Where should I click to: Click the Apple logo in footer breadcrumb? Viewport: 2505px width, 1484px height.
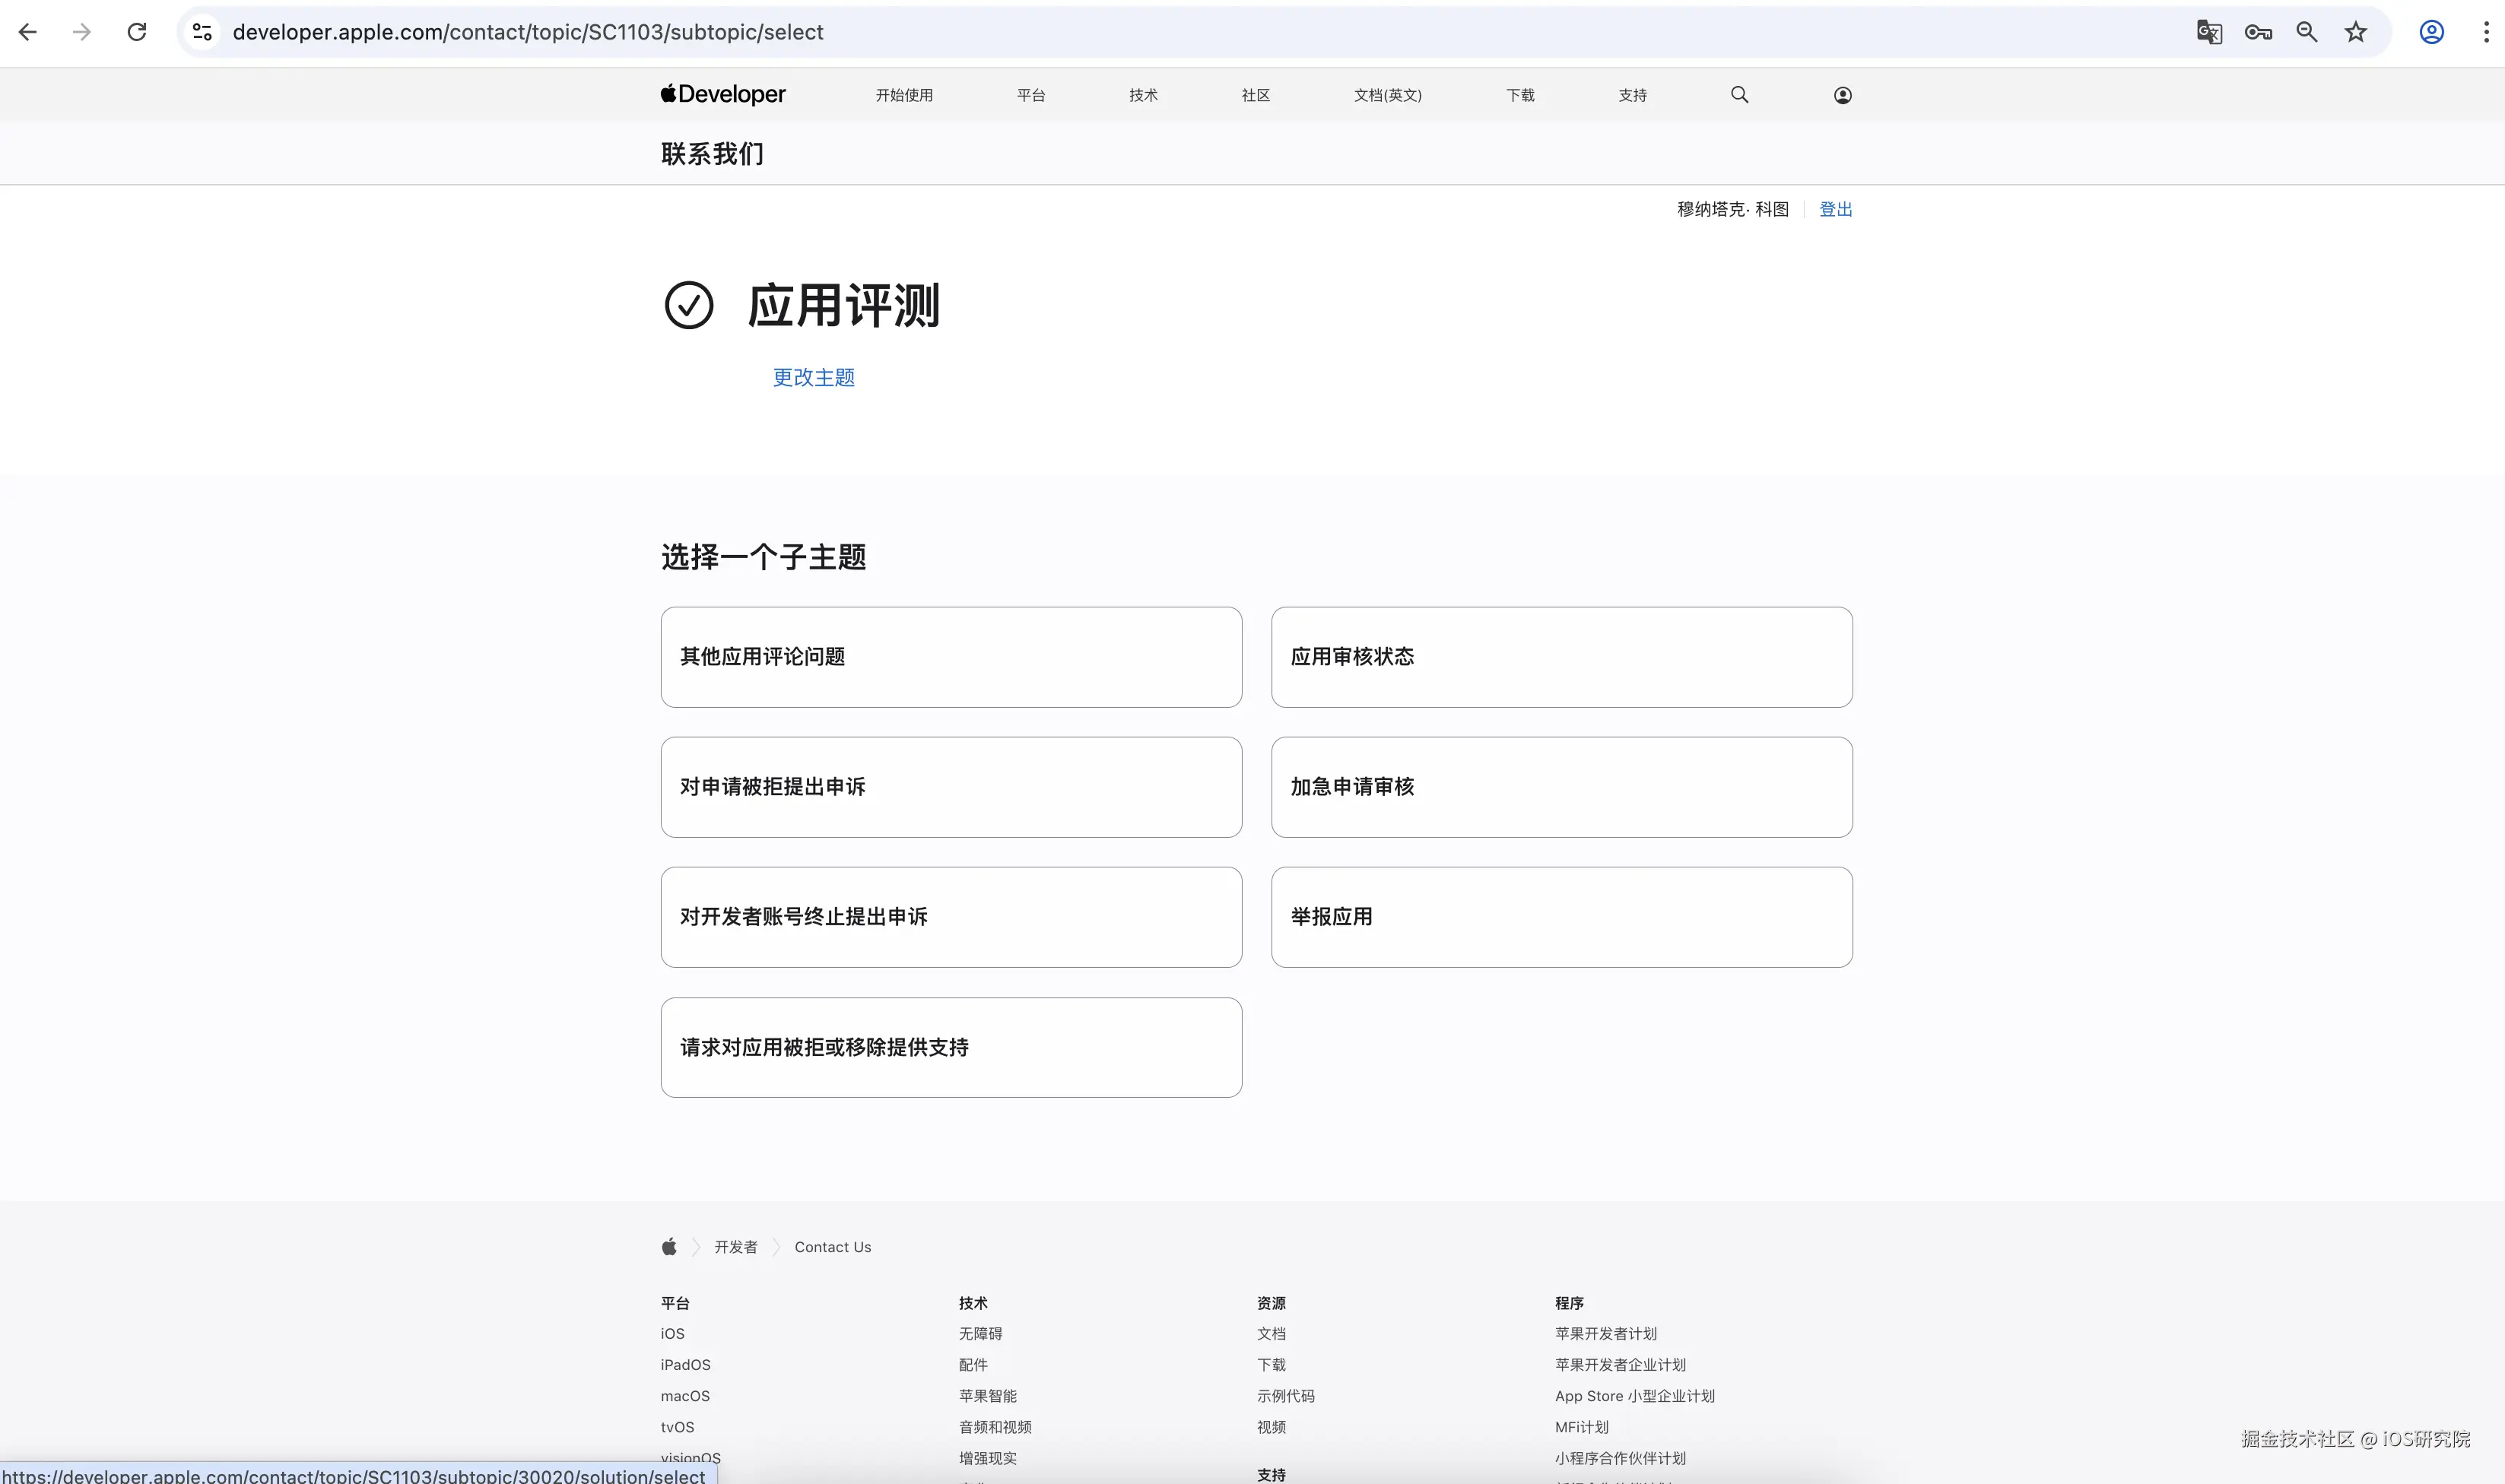coord(669,1246)
